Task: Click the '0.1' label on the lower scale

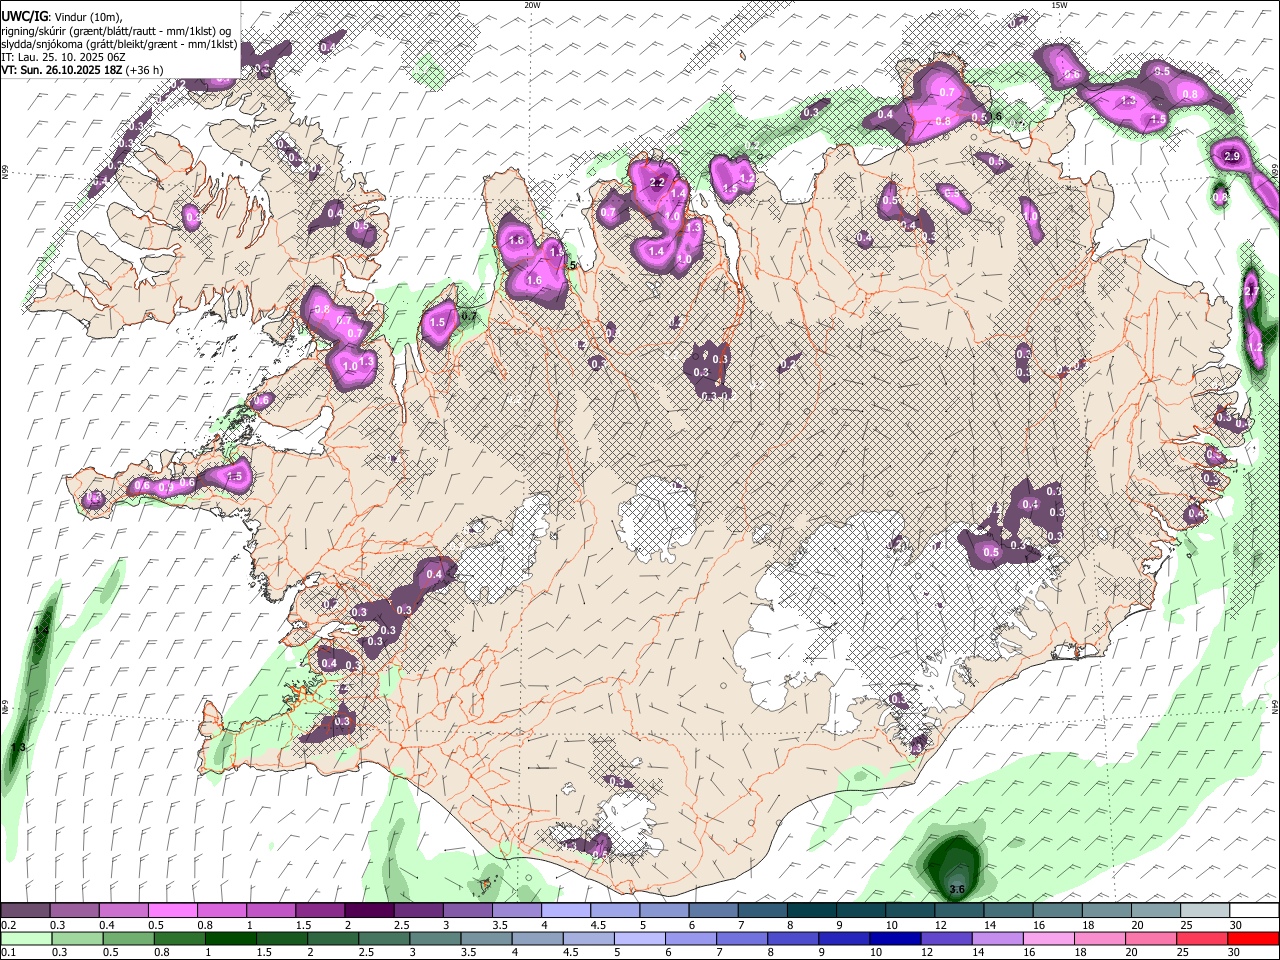Action: [8, 952]
